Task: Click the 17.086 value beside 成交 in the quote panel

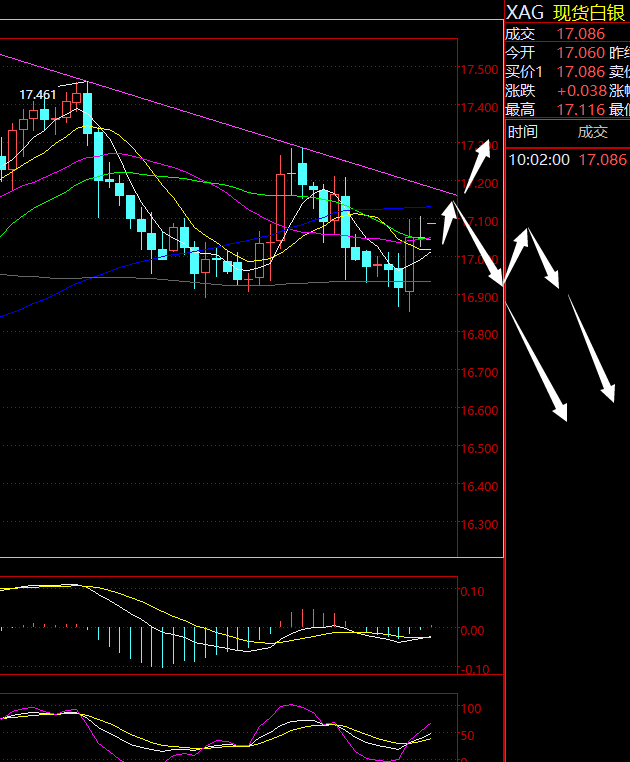Action: coord(581,34)
